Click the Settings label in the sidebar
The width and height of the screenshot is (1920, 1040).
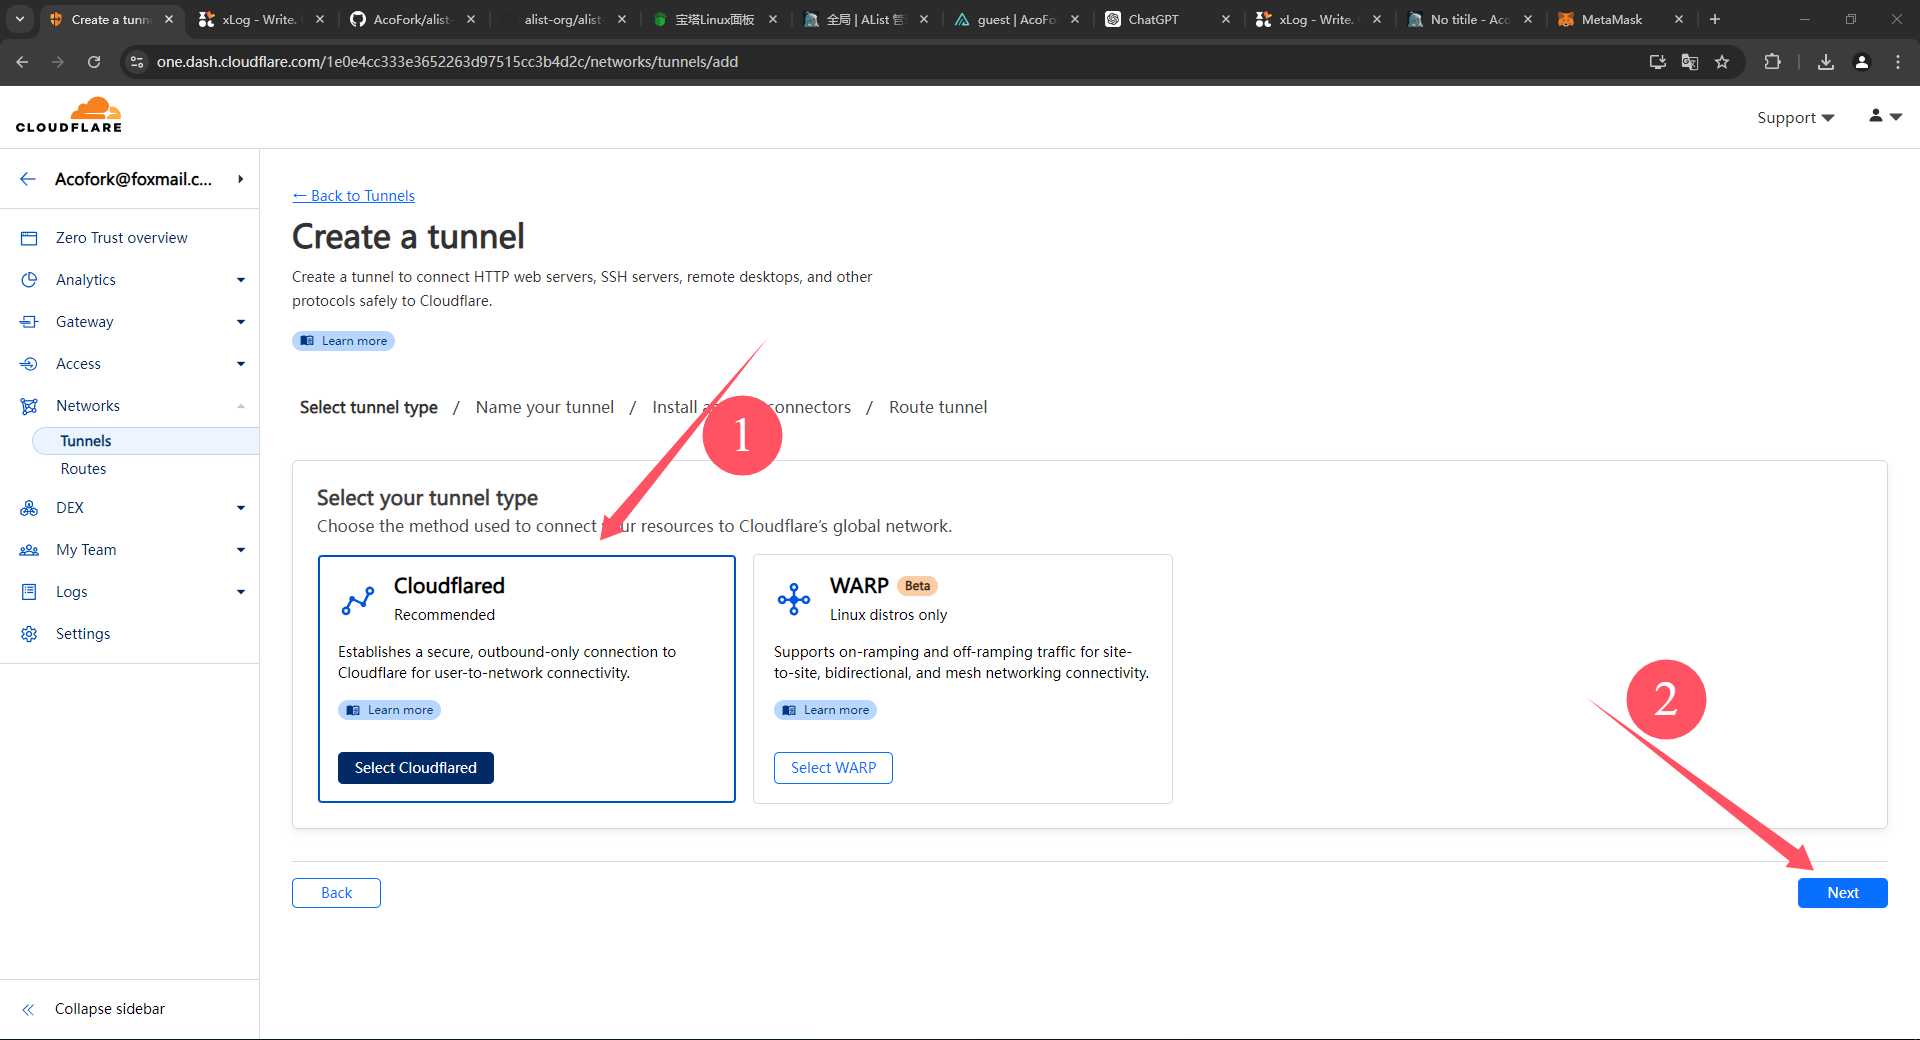[83, 634]
